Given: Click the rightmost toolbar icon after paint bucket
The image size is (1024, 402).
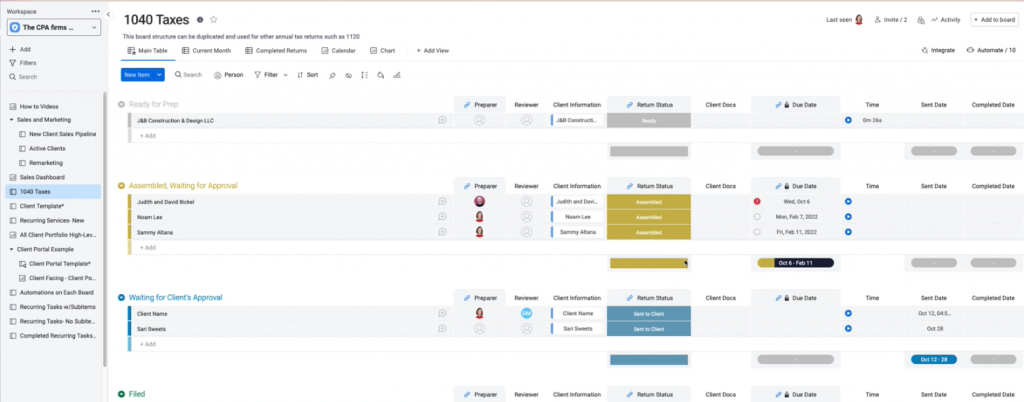Looking at the screenshot, I should pos(396,75).
